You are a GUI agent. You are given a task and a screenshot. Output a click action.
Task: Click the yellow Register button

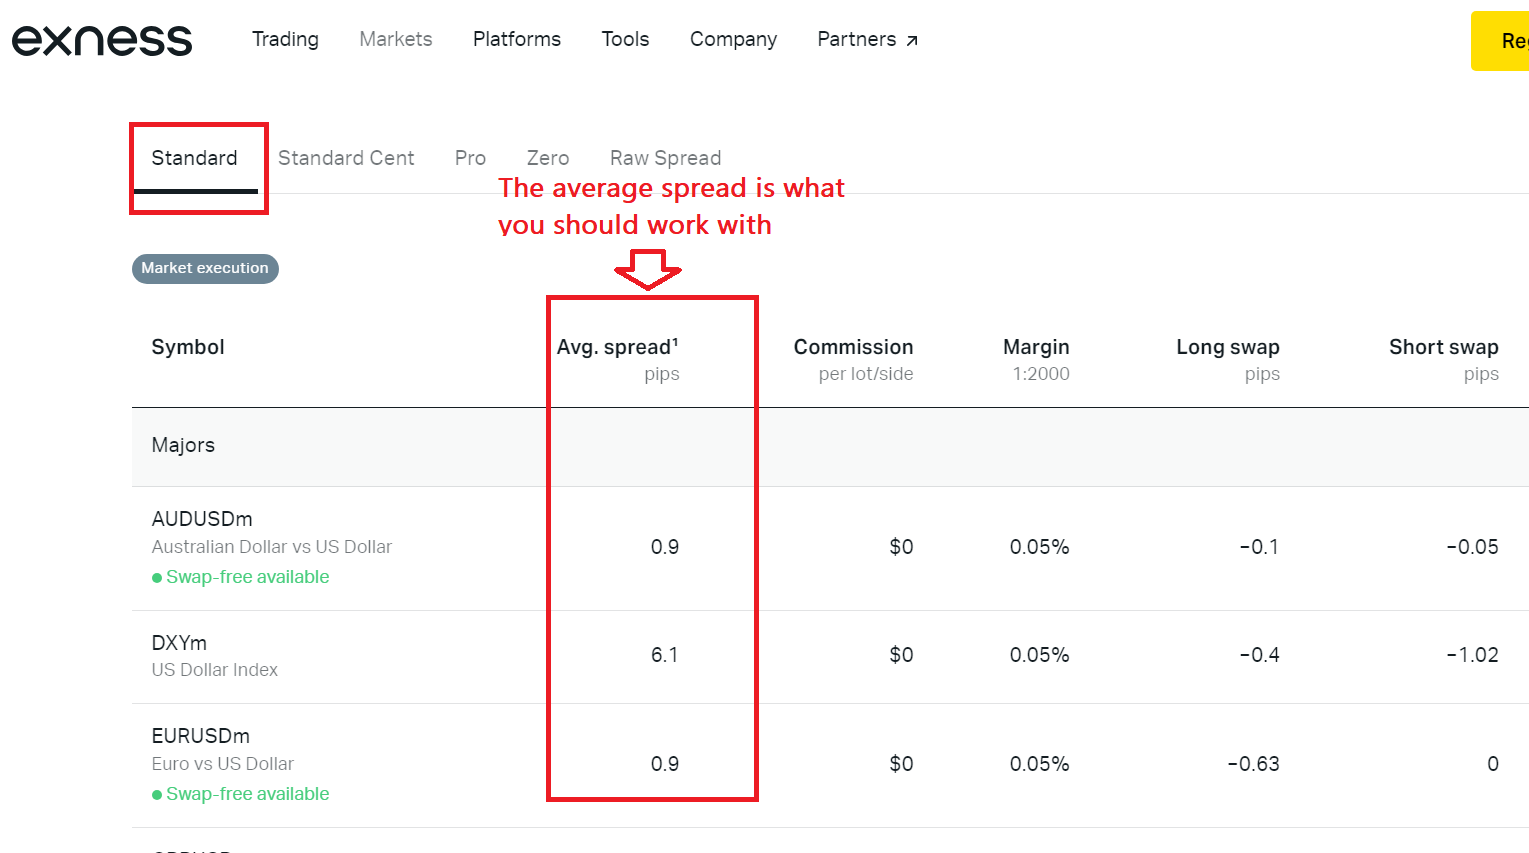click(1500, 41)
